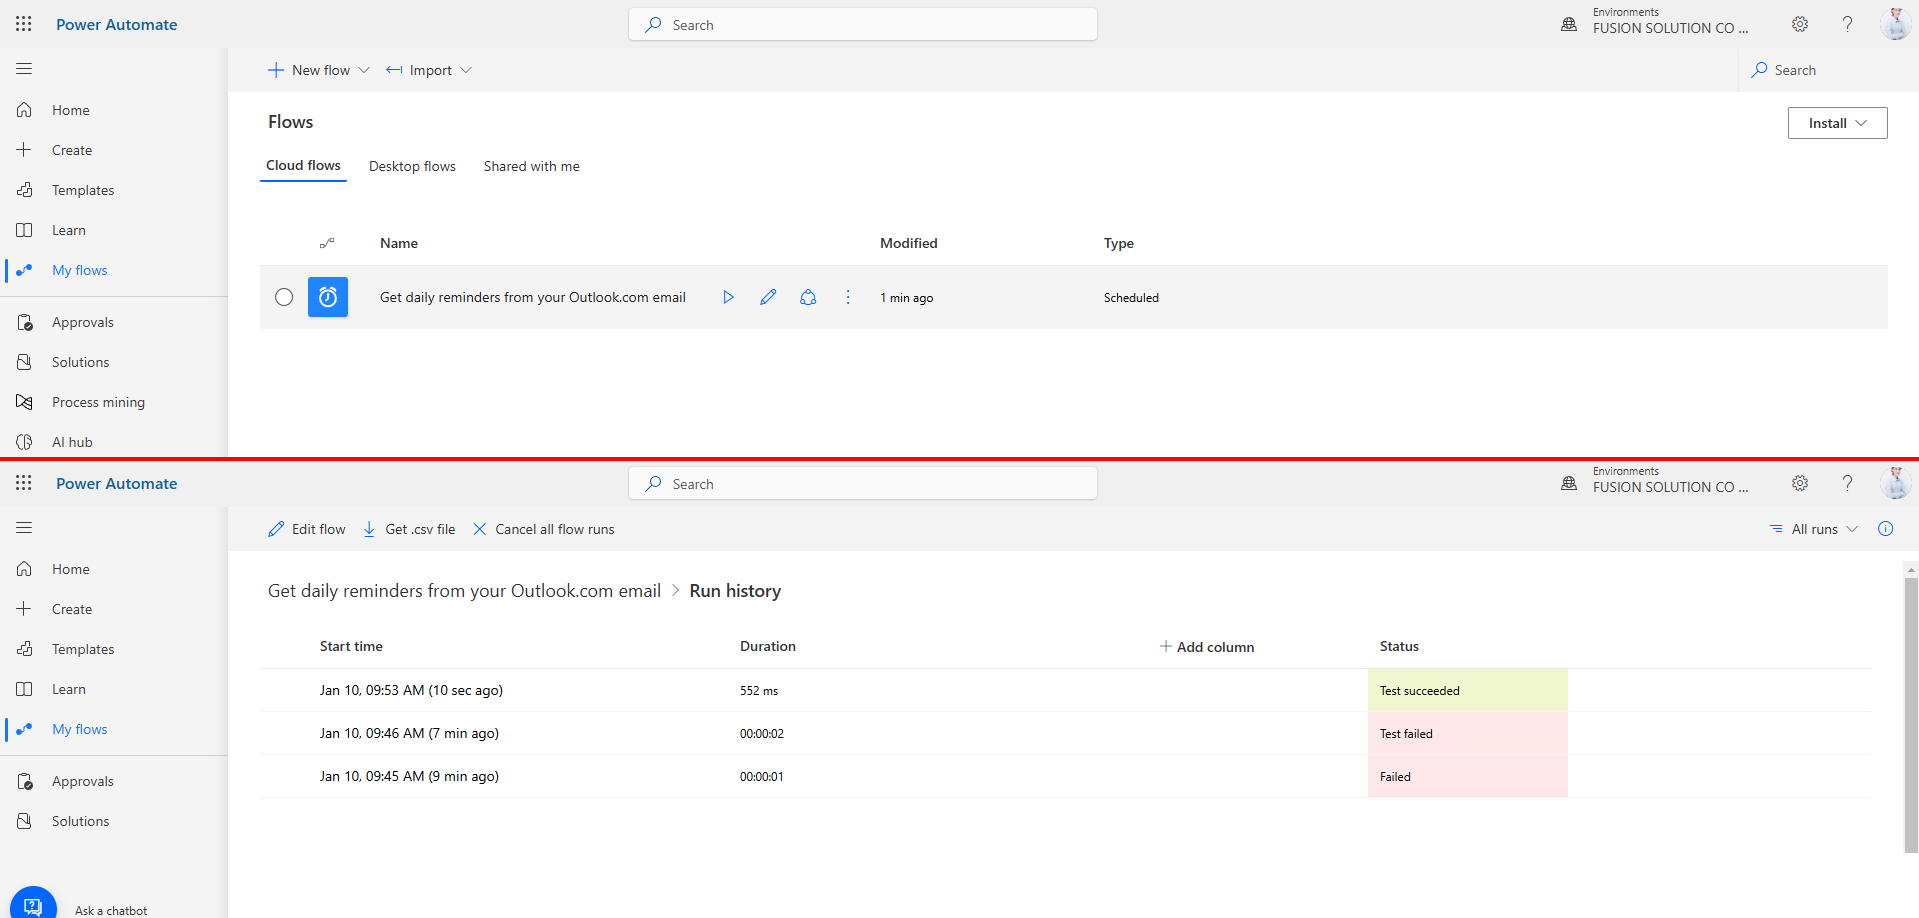Download runs with Get .csv file
This screenshot has width=1919, height=918.
click(x=408, y=529)
